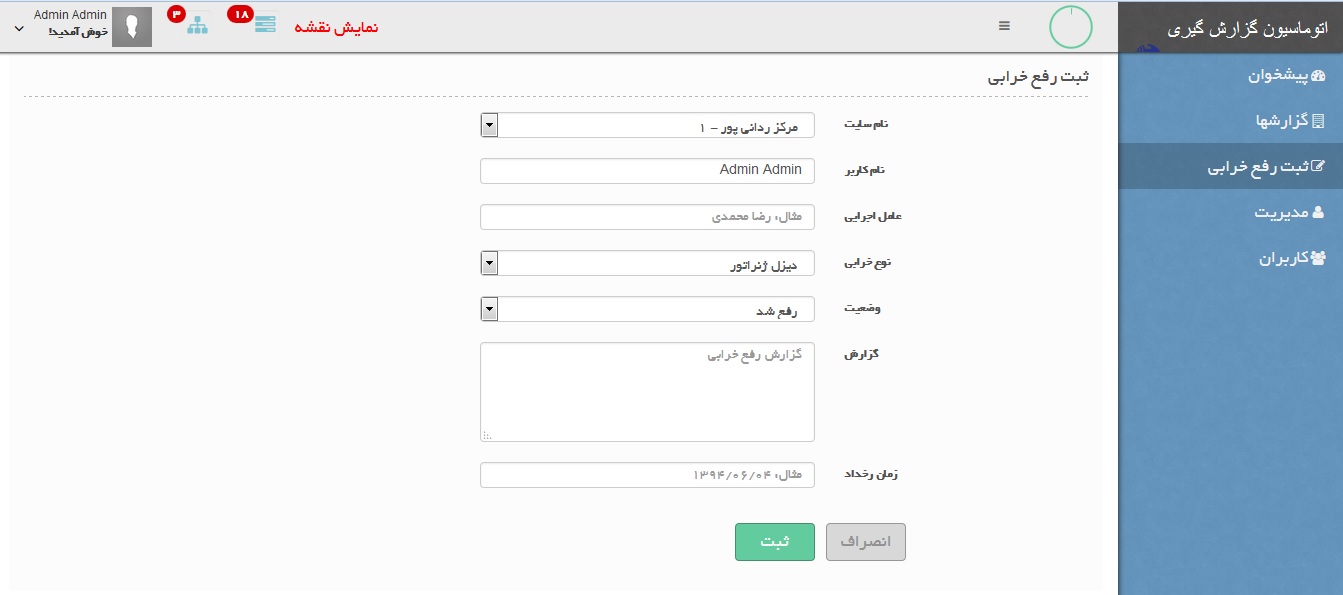Click the report sheet icon beside گزارشها
Viewport: 1343px width, 595px height.
point(1317,121)
